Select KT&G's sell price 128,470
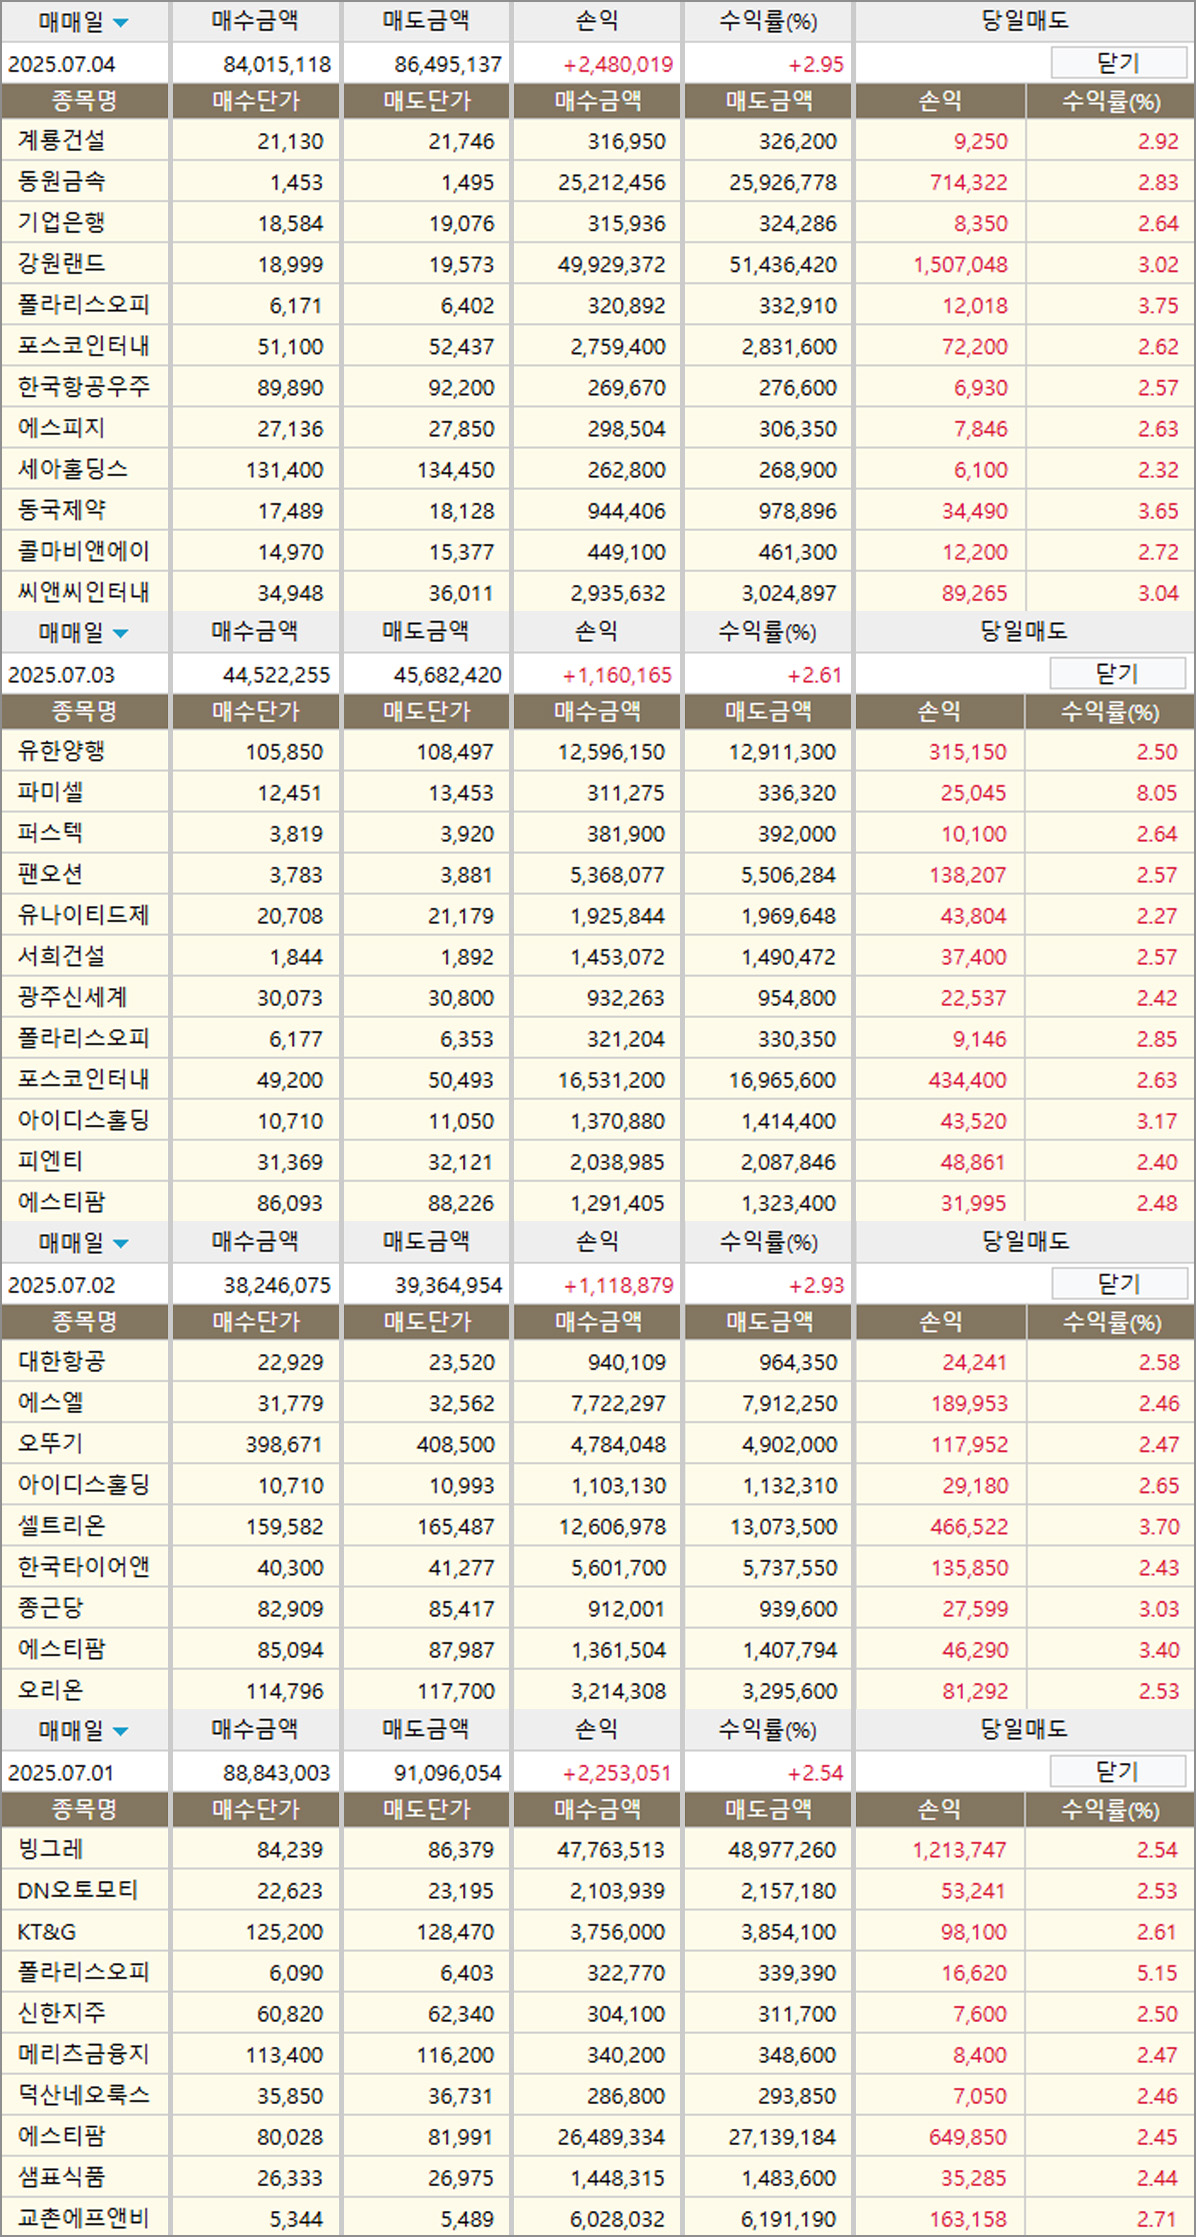 pyautogui.click(x=455, y=1932)
